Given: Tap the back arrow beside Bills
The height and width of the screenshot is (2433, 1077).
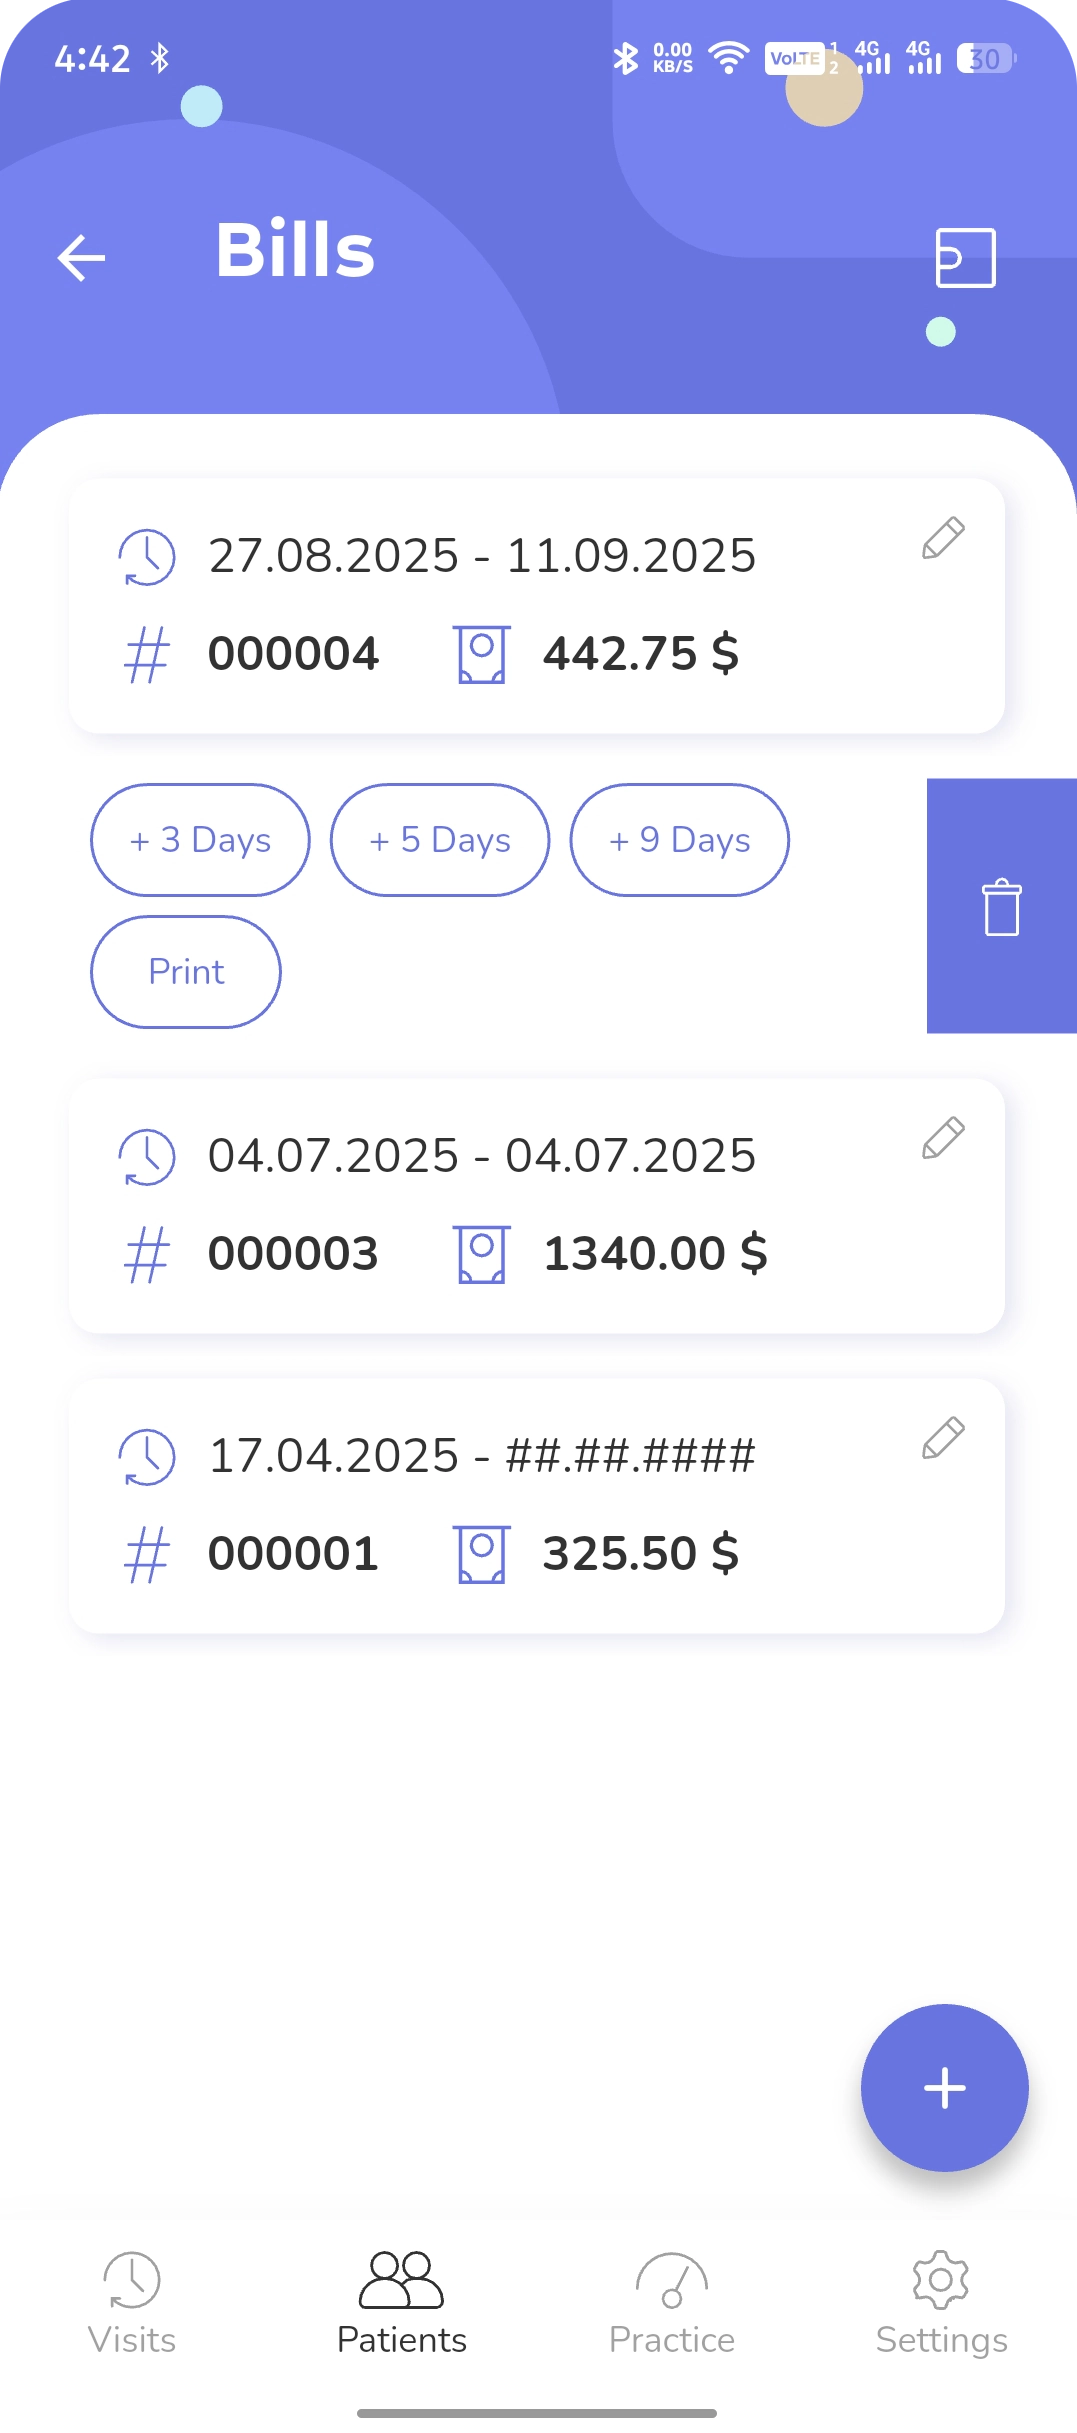Looking at the screenshot, I should (x=82, y=258).
